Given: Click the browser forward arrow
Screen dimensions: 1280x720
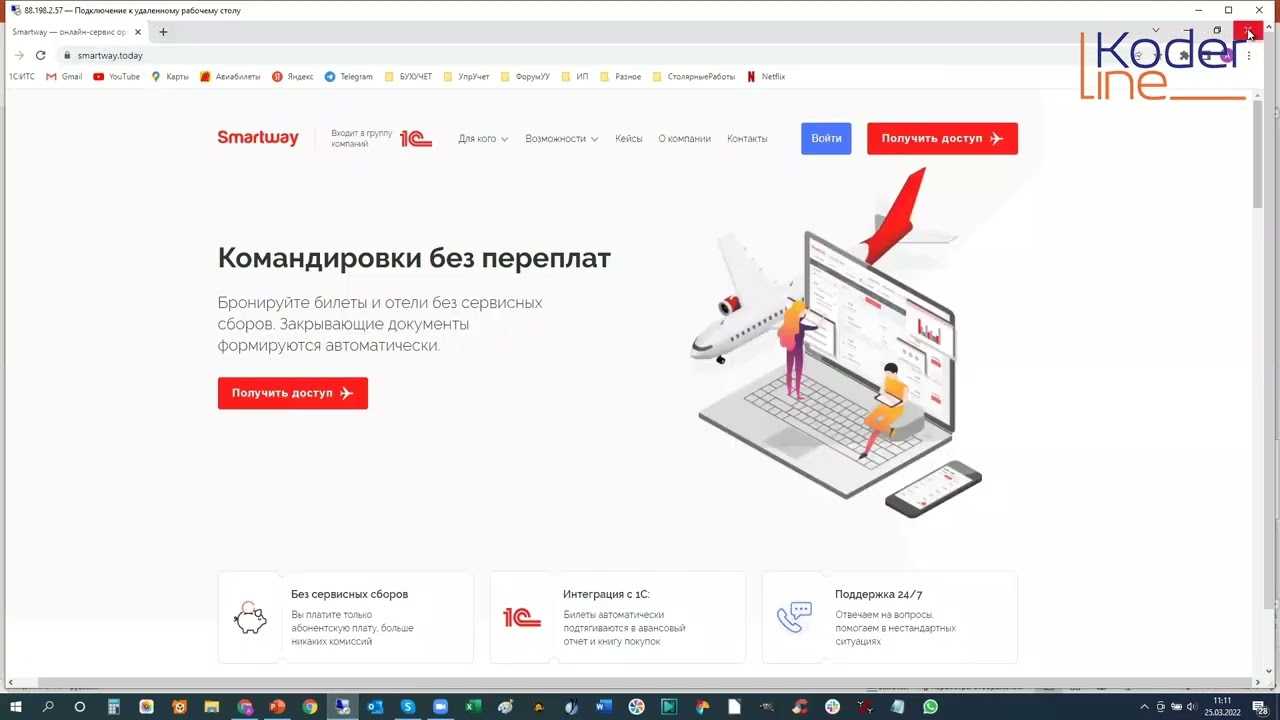Looking at the screenshot, I should coord(19,55).
